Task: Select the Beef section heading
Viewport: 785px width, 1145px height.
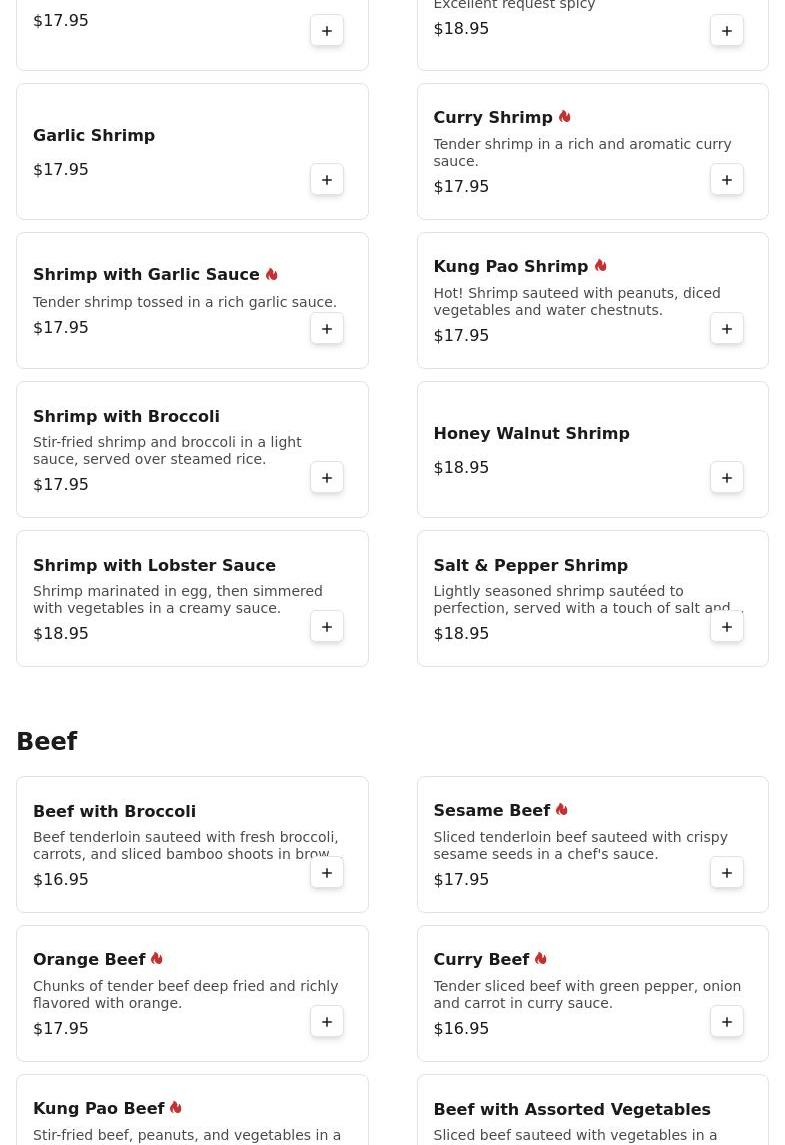Action: pyautogui.click(x=47, y=741)
